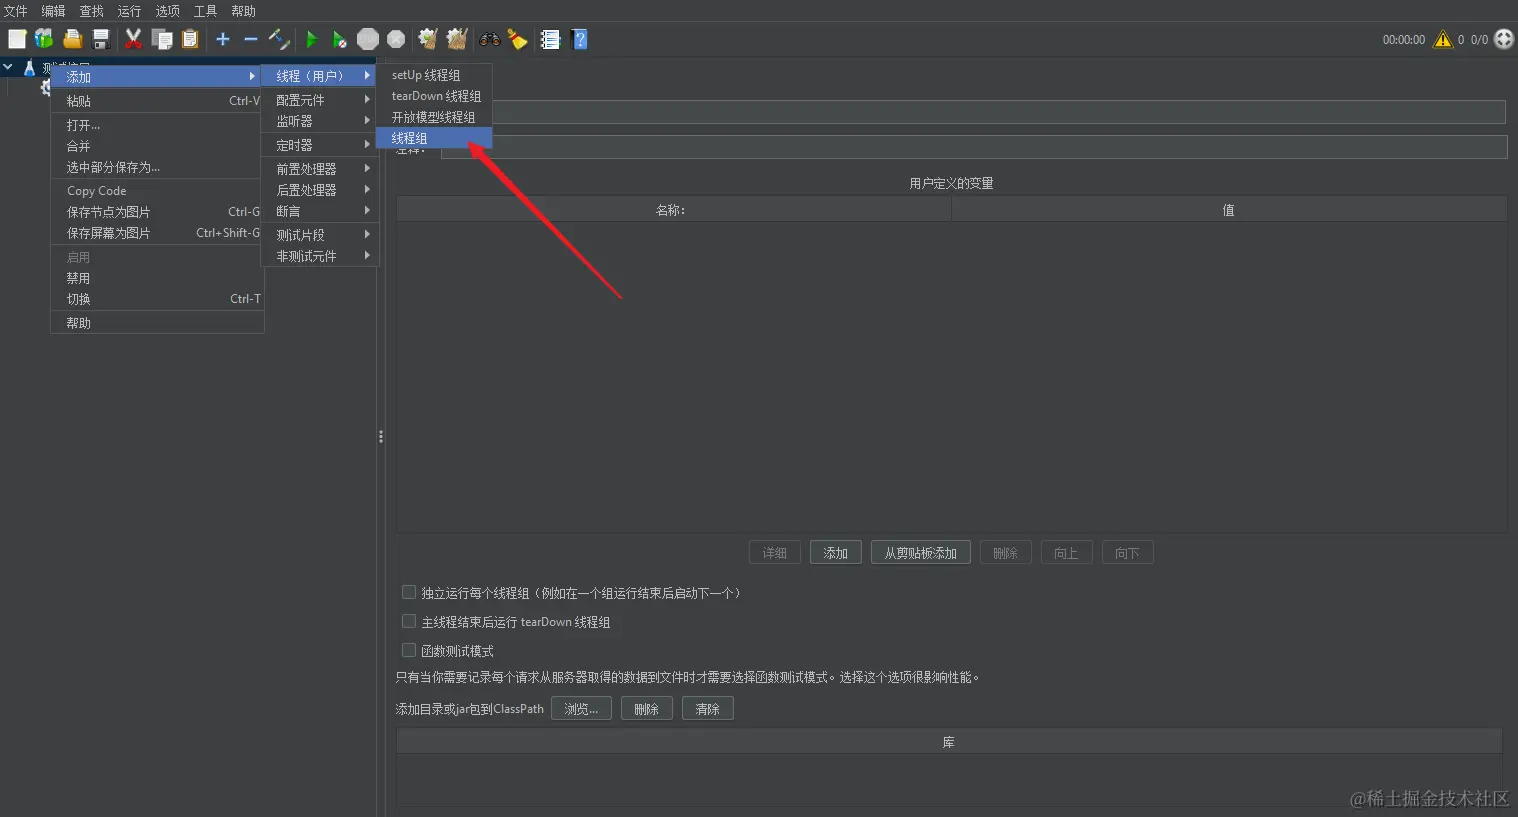1518x817 pixels.
Task: Open the 查找 menu
Action: pyautogui.click(x=91, y=11)
